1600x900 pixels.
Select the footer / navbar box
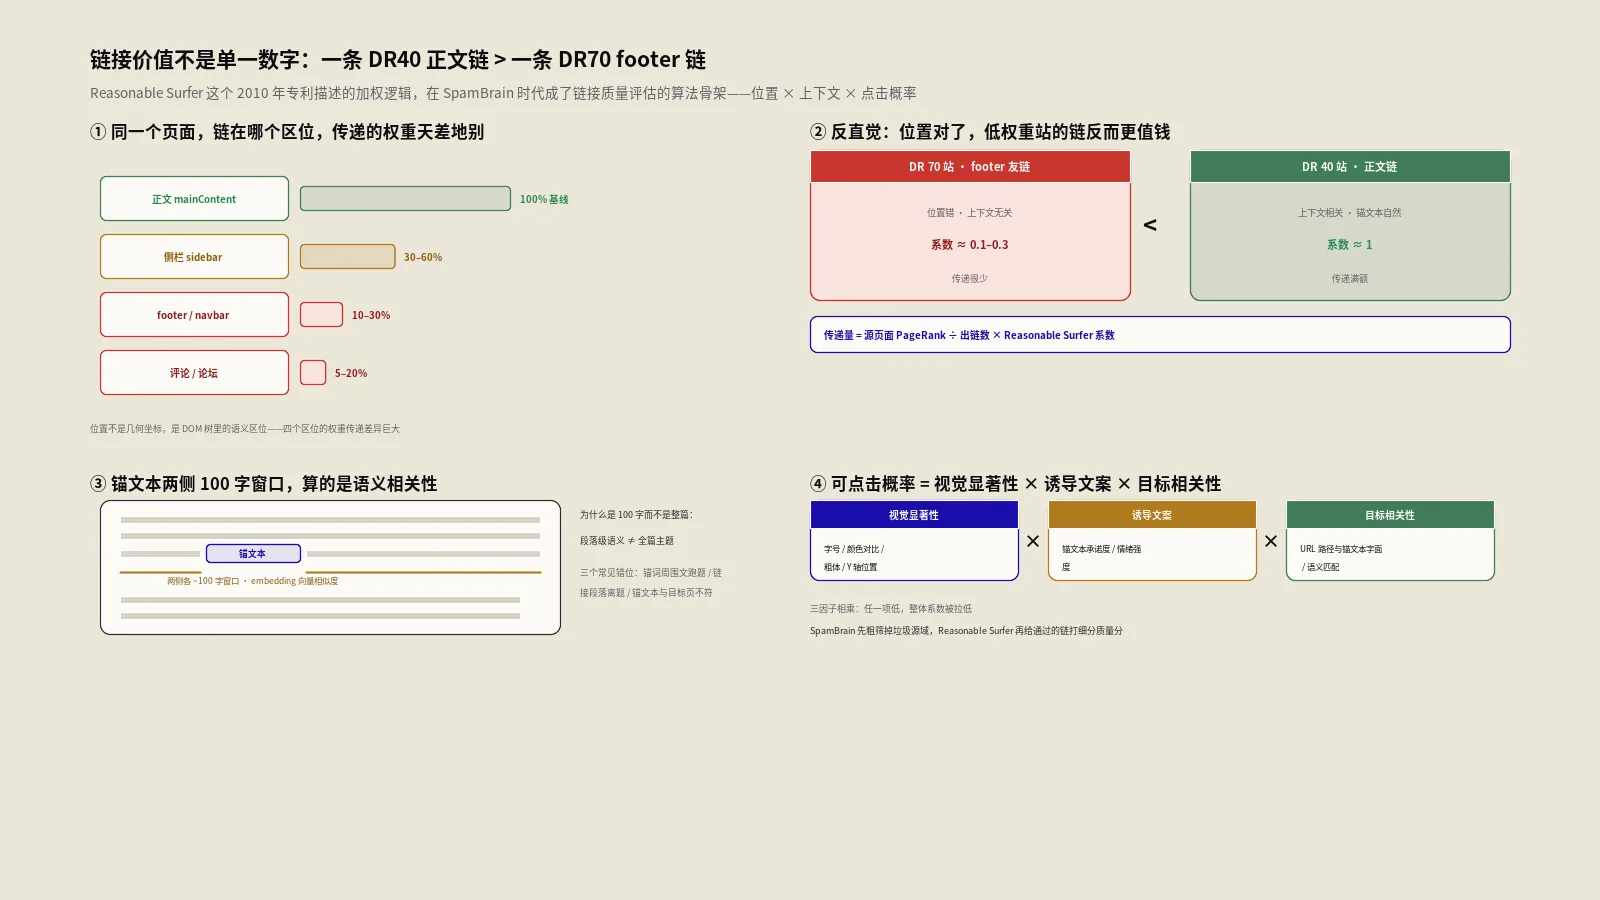(194, 315)
